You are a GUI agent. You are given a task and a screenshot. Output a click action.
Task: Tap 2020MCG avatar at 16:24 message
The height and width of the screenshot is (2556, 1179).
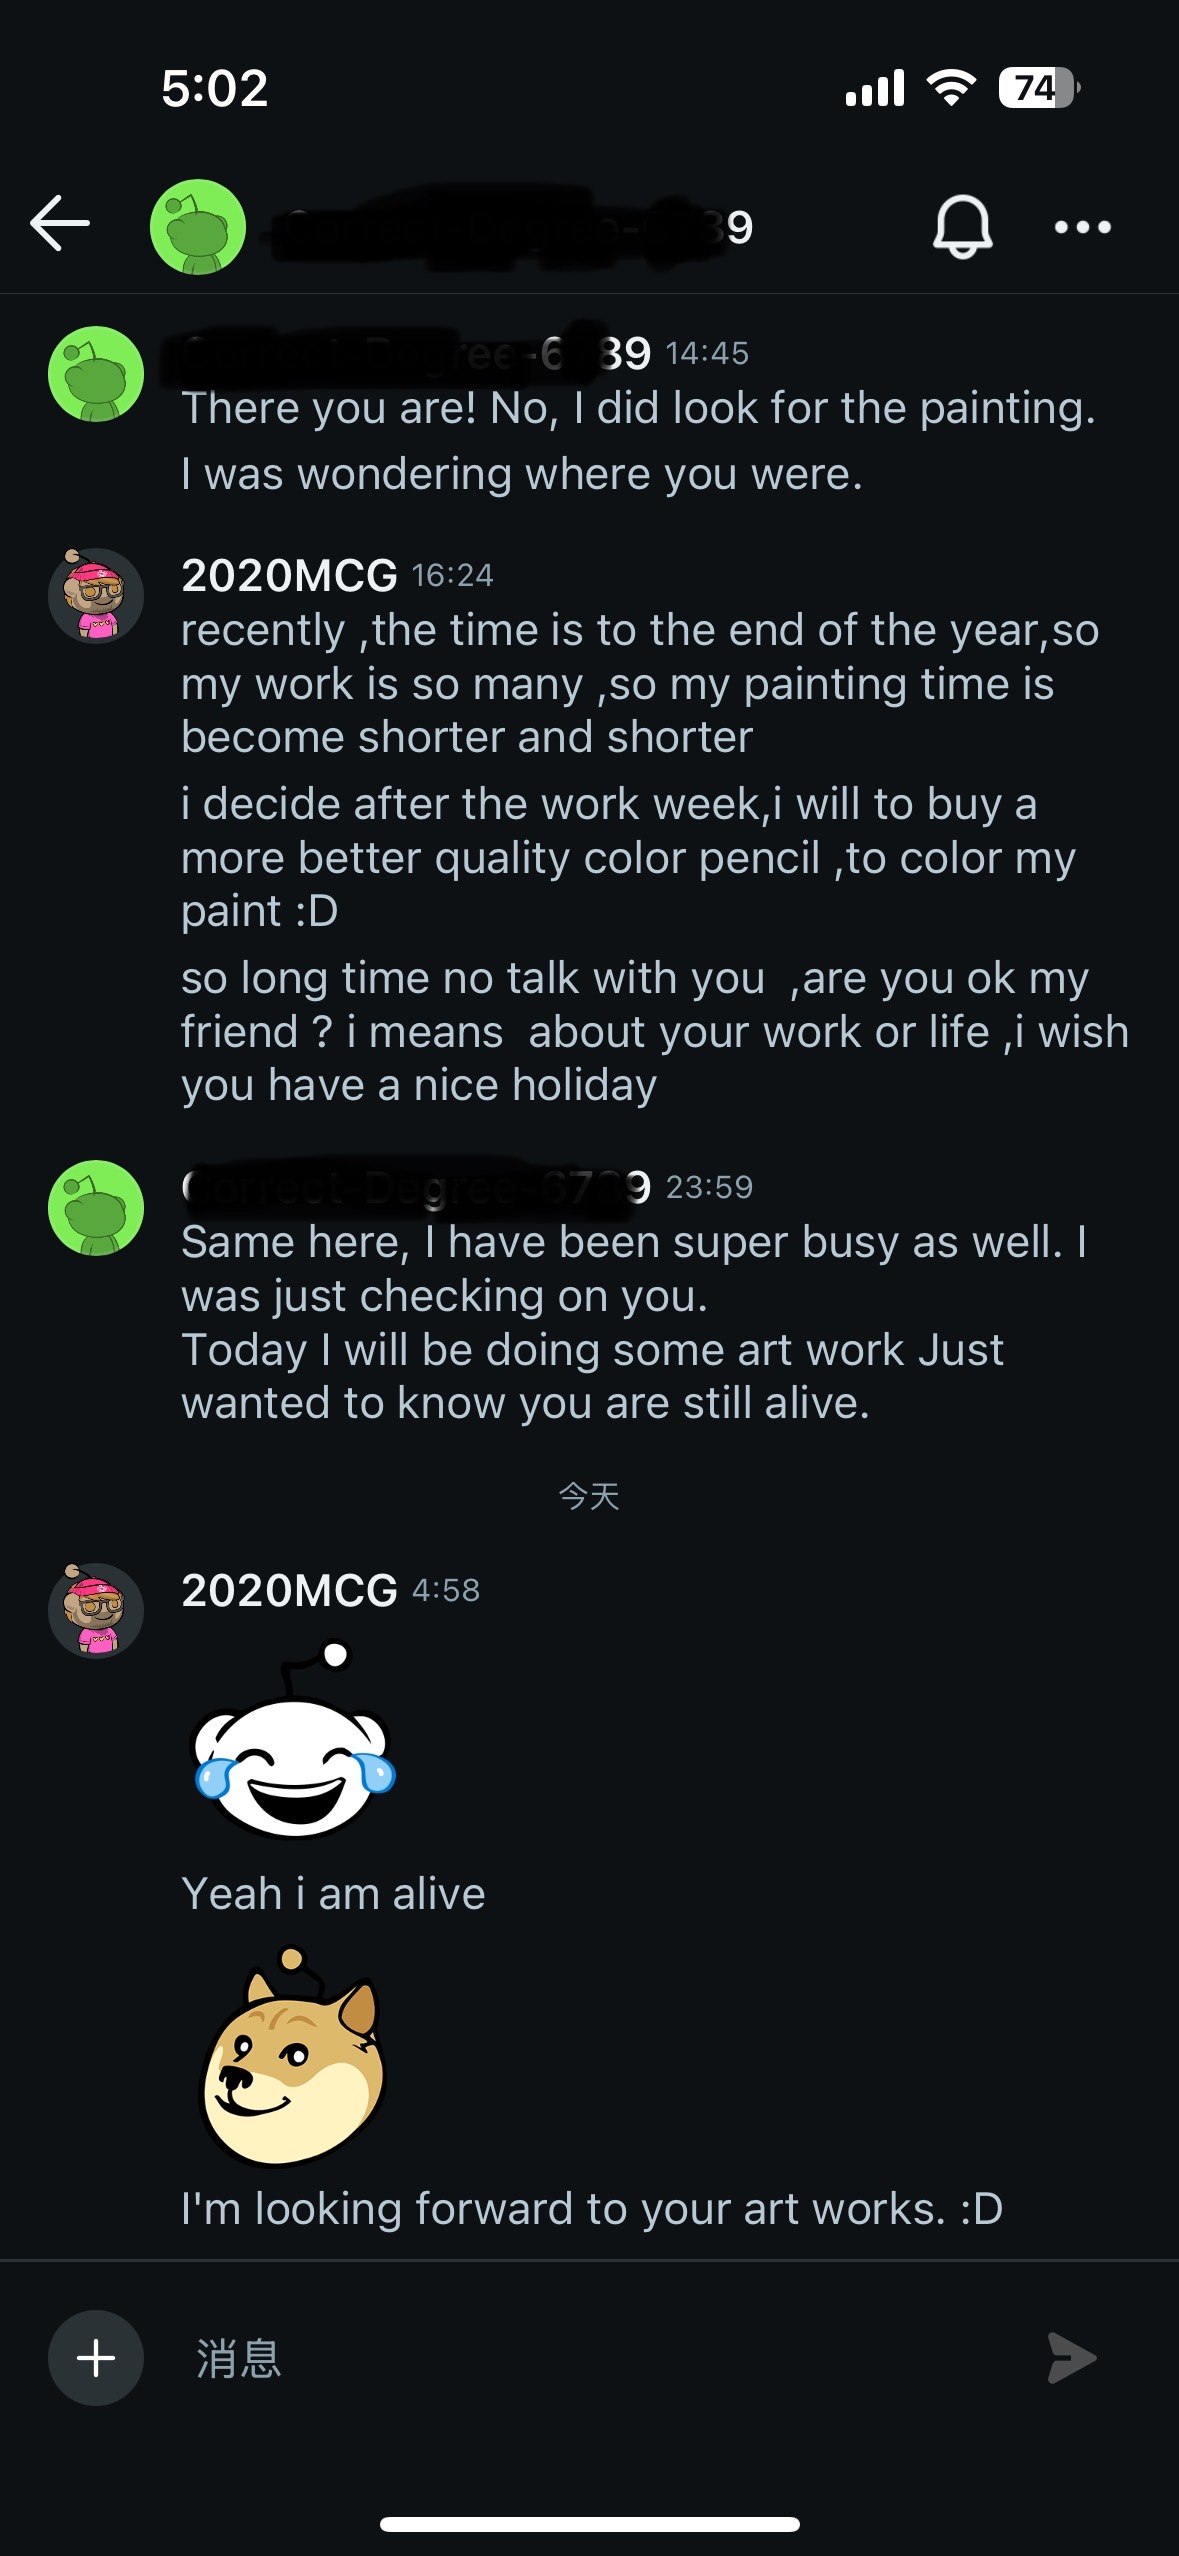[x=96, y=596]
